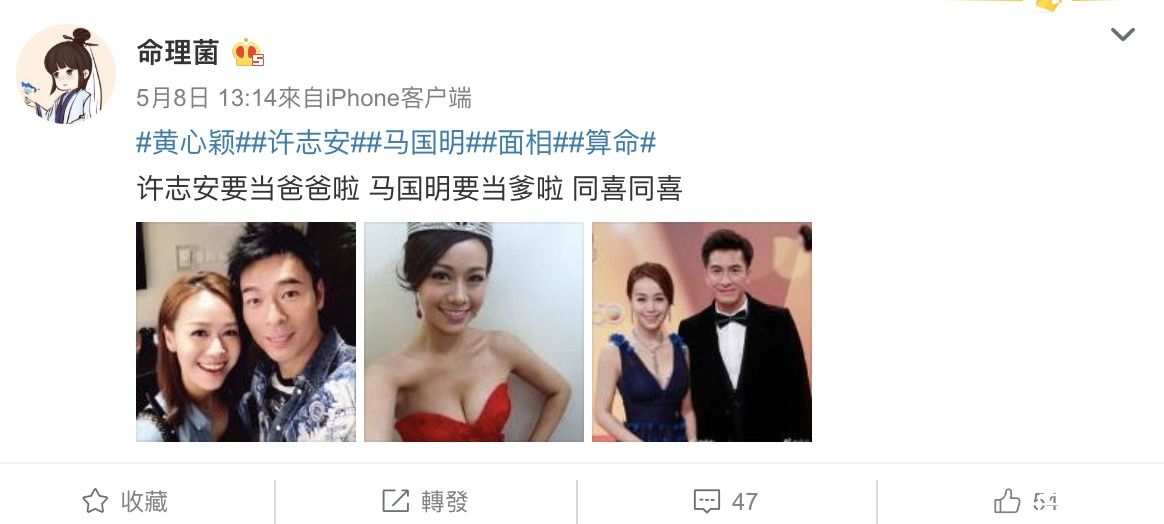The image size is (1164, 524).
Task: Open the #面相# hashtag
Action: 525,143
